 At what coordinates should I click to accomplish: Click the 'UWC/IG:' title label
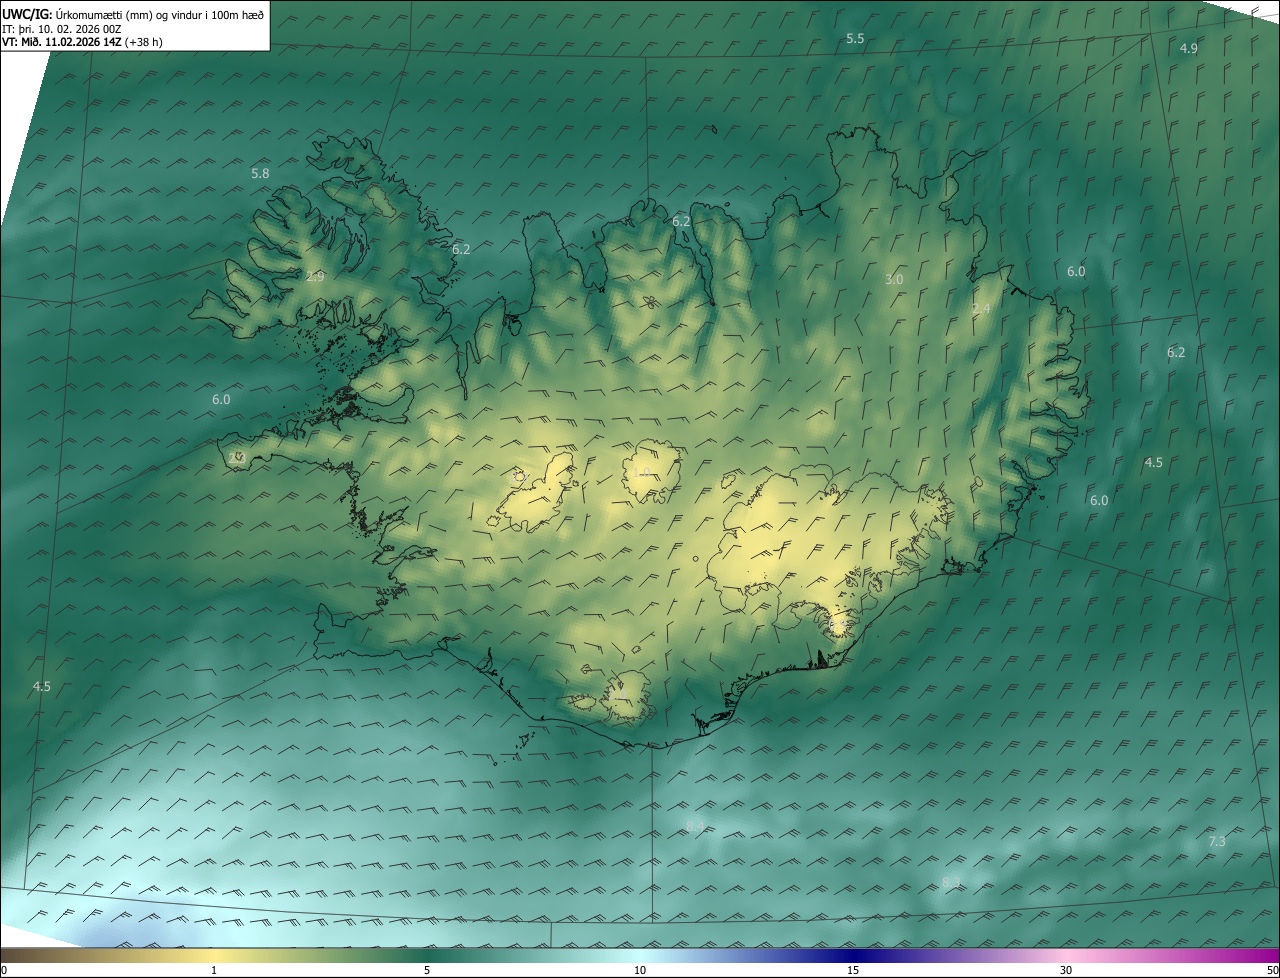pyautogui.click(x=26, y=13)
